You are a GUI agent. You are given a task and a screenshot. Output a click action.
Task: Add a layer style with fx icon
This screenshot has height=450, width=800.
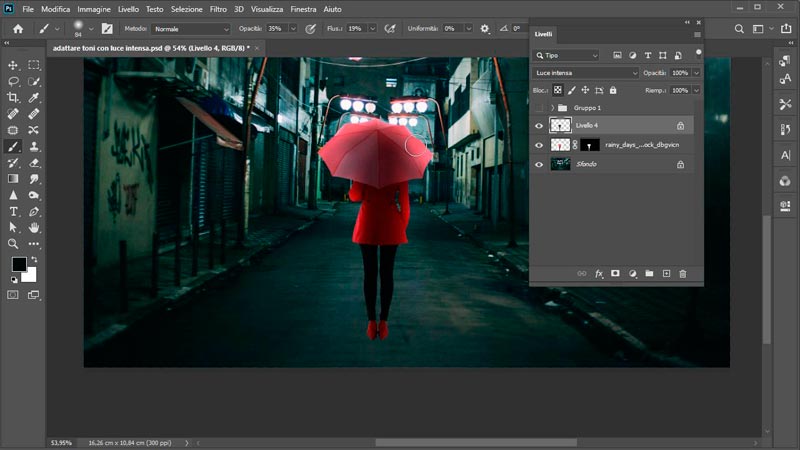pyautogui.click(x=599, y=274)
